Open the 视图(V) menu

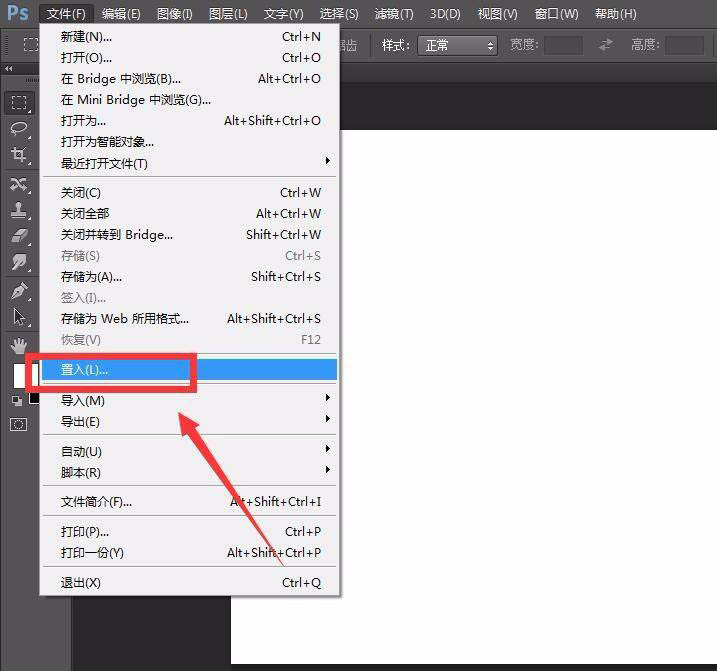[498, 14]
